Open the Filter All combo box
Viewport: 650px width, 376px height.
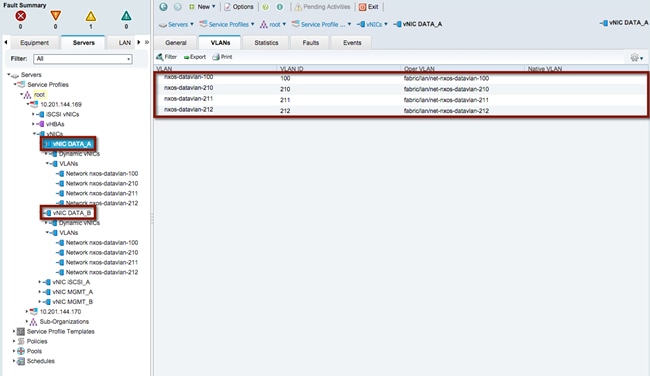(x=83, y=59)
